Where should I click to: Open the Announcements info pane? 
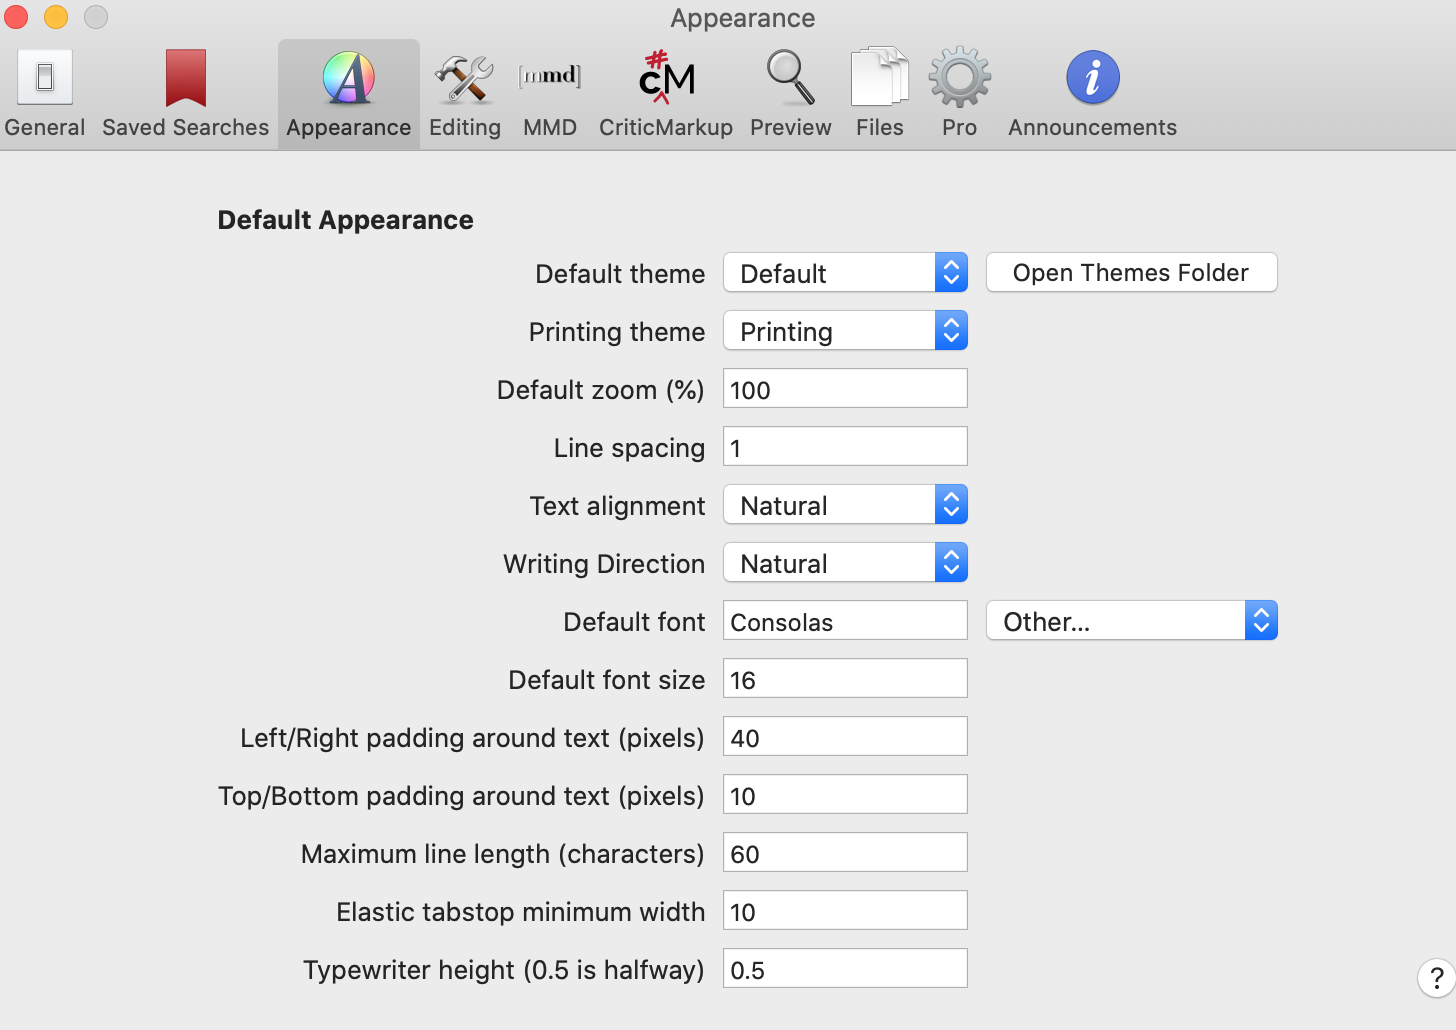pos(1092,94)
